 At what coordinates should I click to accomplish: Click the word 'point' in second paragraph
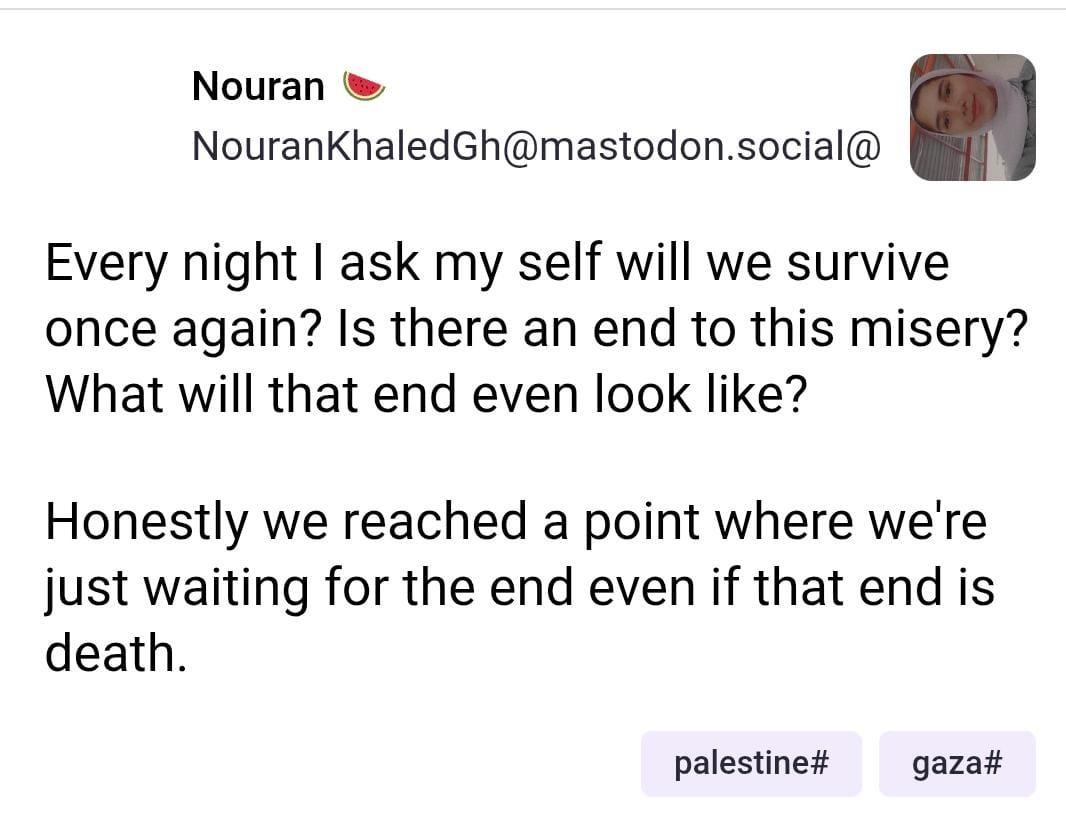point(641,524)
